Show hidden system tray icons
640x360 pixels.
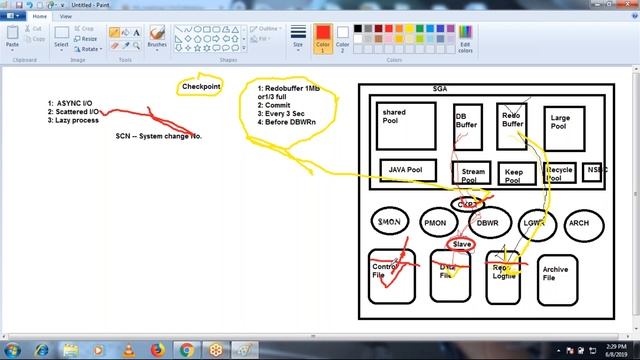[558, 351]
